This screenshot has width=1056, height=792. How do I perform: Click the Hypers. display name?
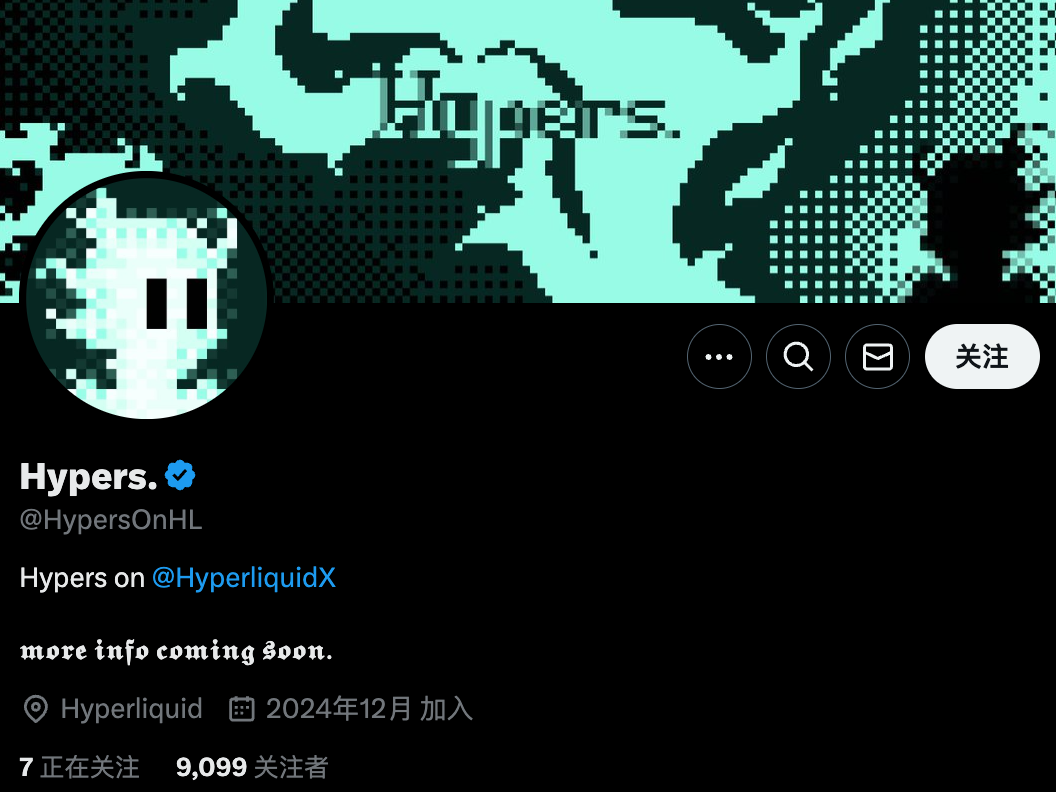88,477
